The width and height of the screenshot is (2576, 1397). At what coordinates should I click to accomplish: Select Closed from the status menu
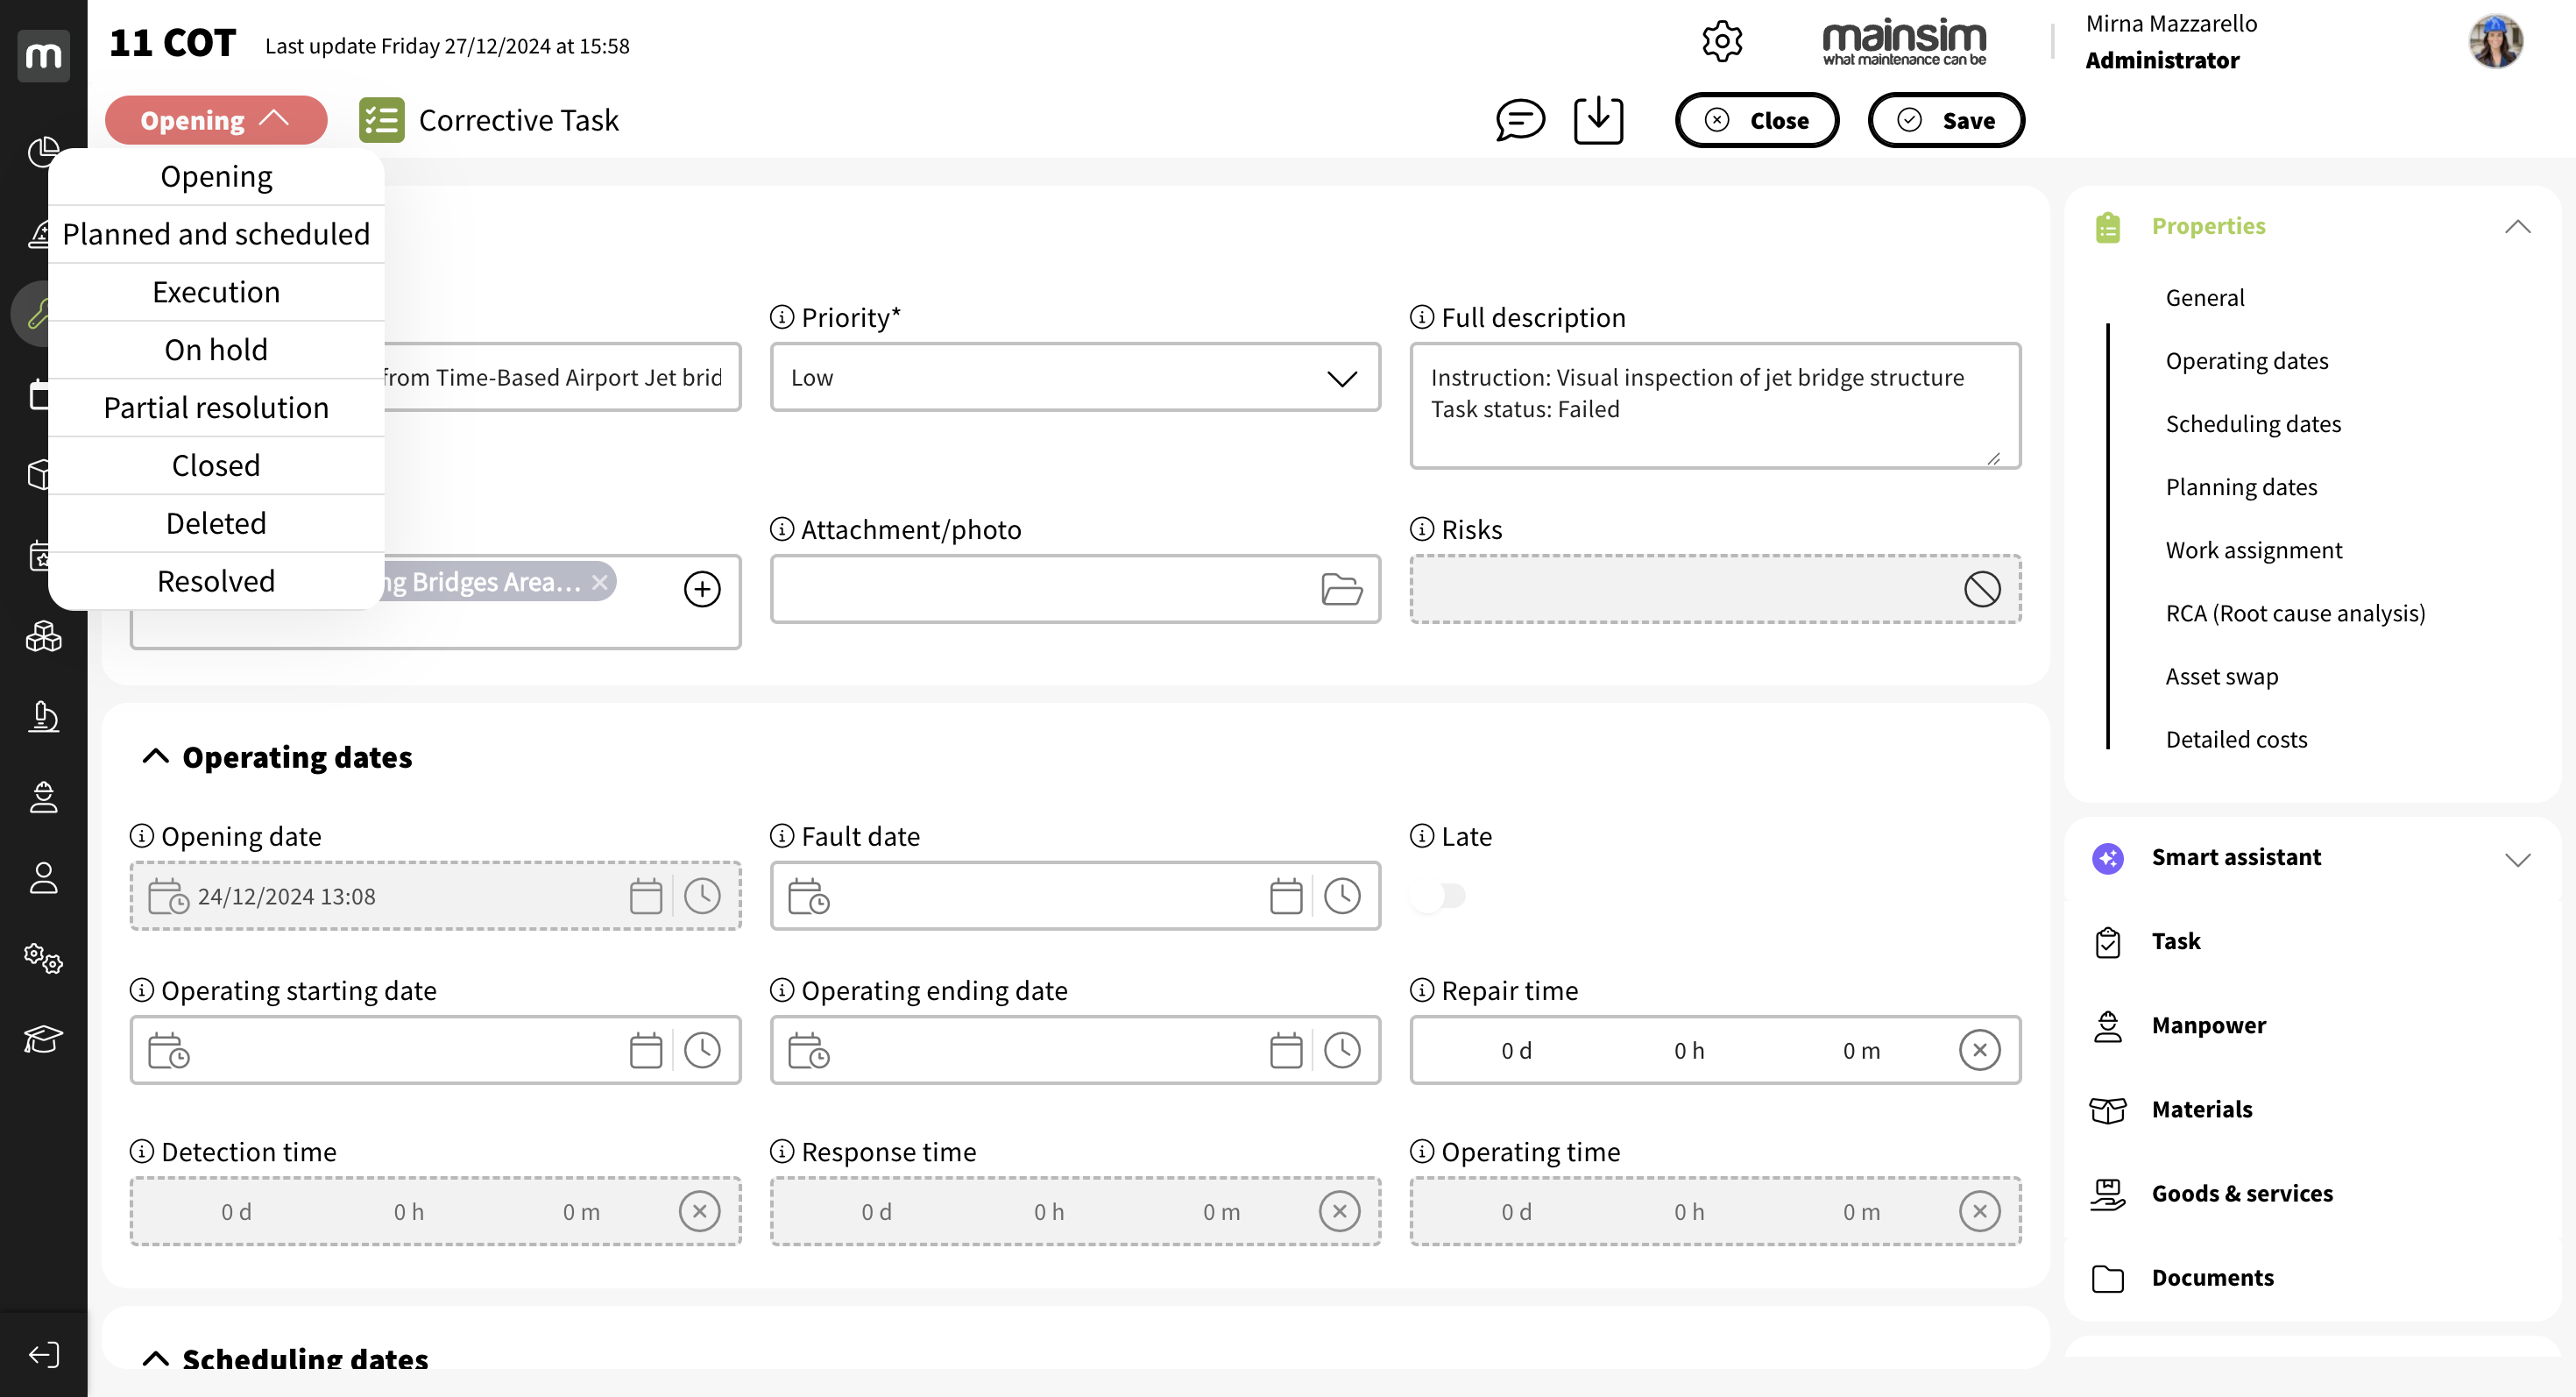[216, 465]
